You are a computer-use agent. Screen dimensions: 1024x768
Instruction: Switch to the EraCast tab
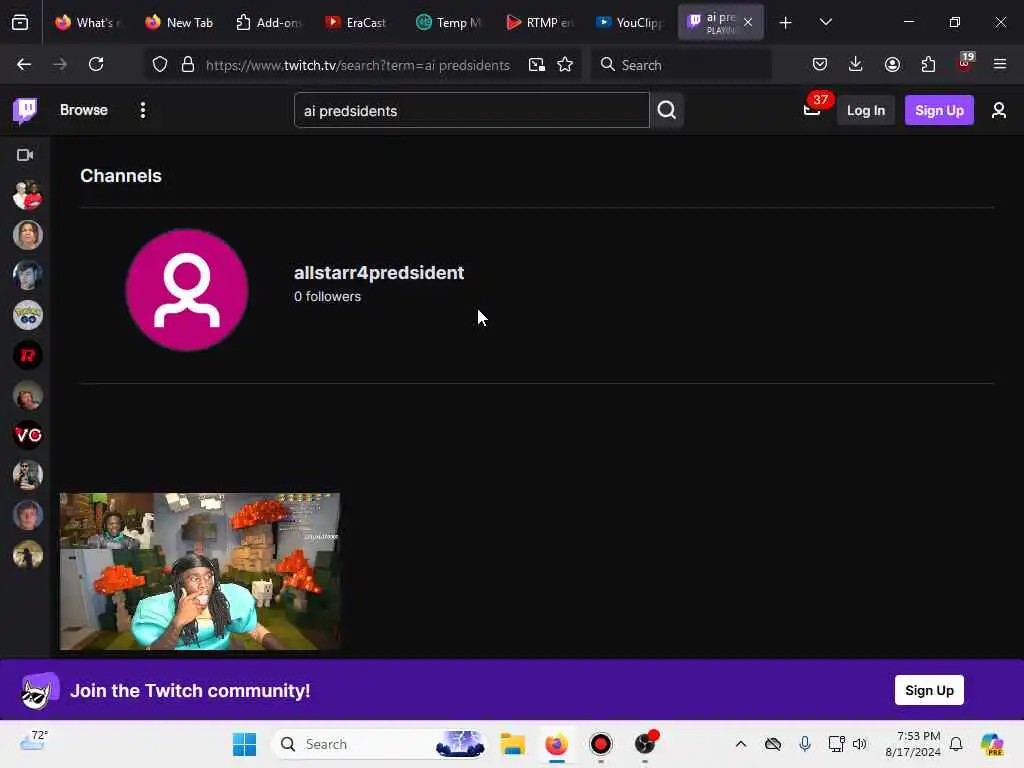tap(357, 23)
